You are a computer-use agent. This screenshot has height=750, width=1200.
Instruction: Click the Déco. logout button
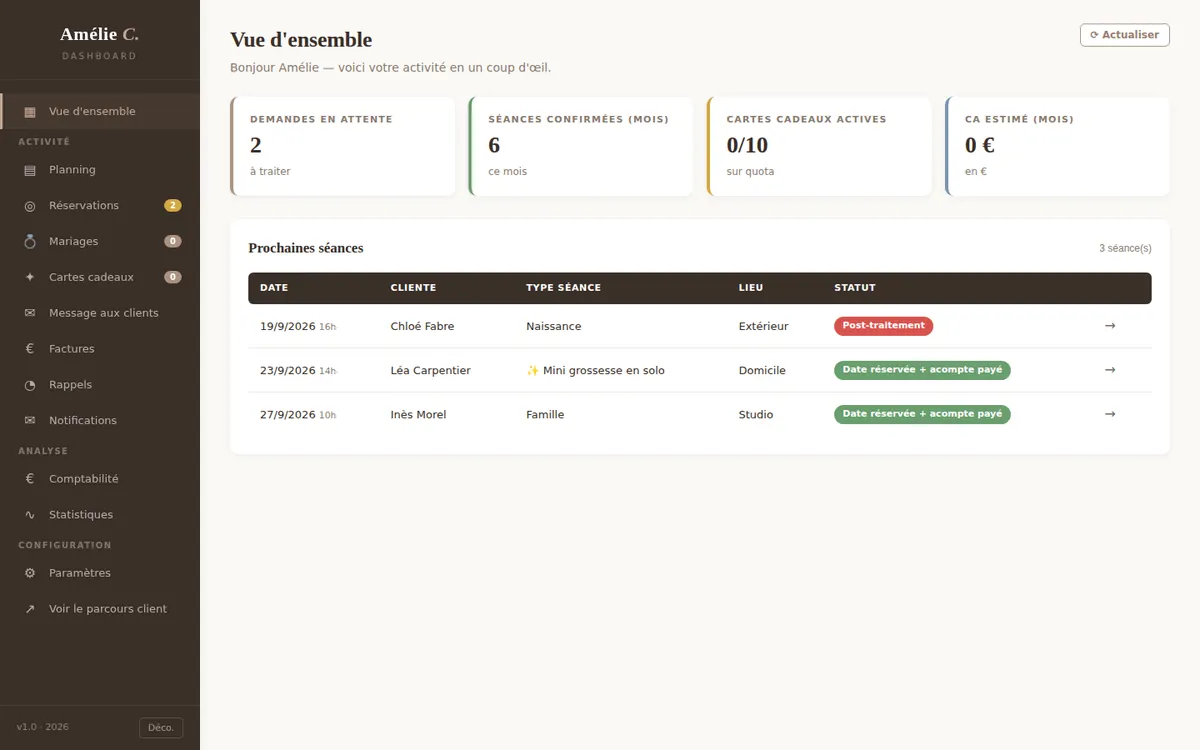tap(161, 728)
